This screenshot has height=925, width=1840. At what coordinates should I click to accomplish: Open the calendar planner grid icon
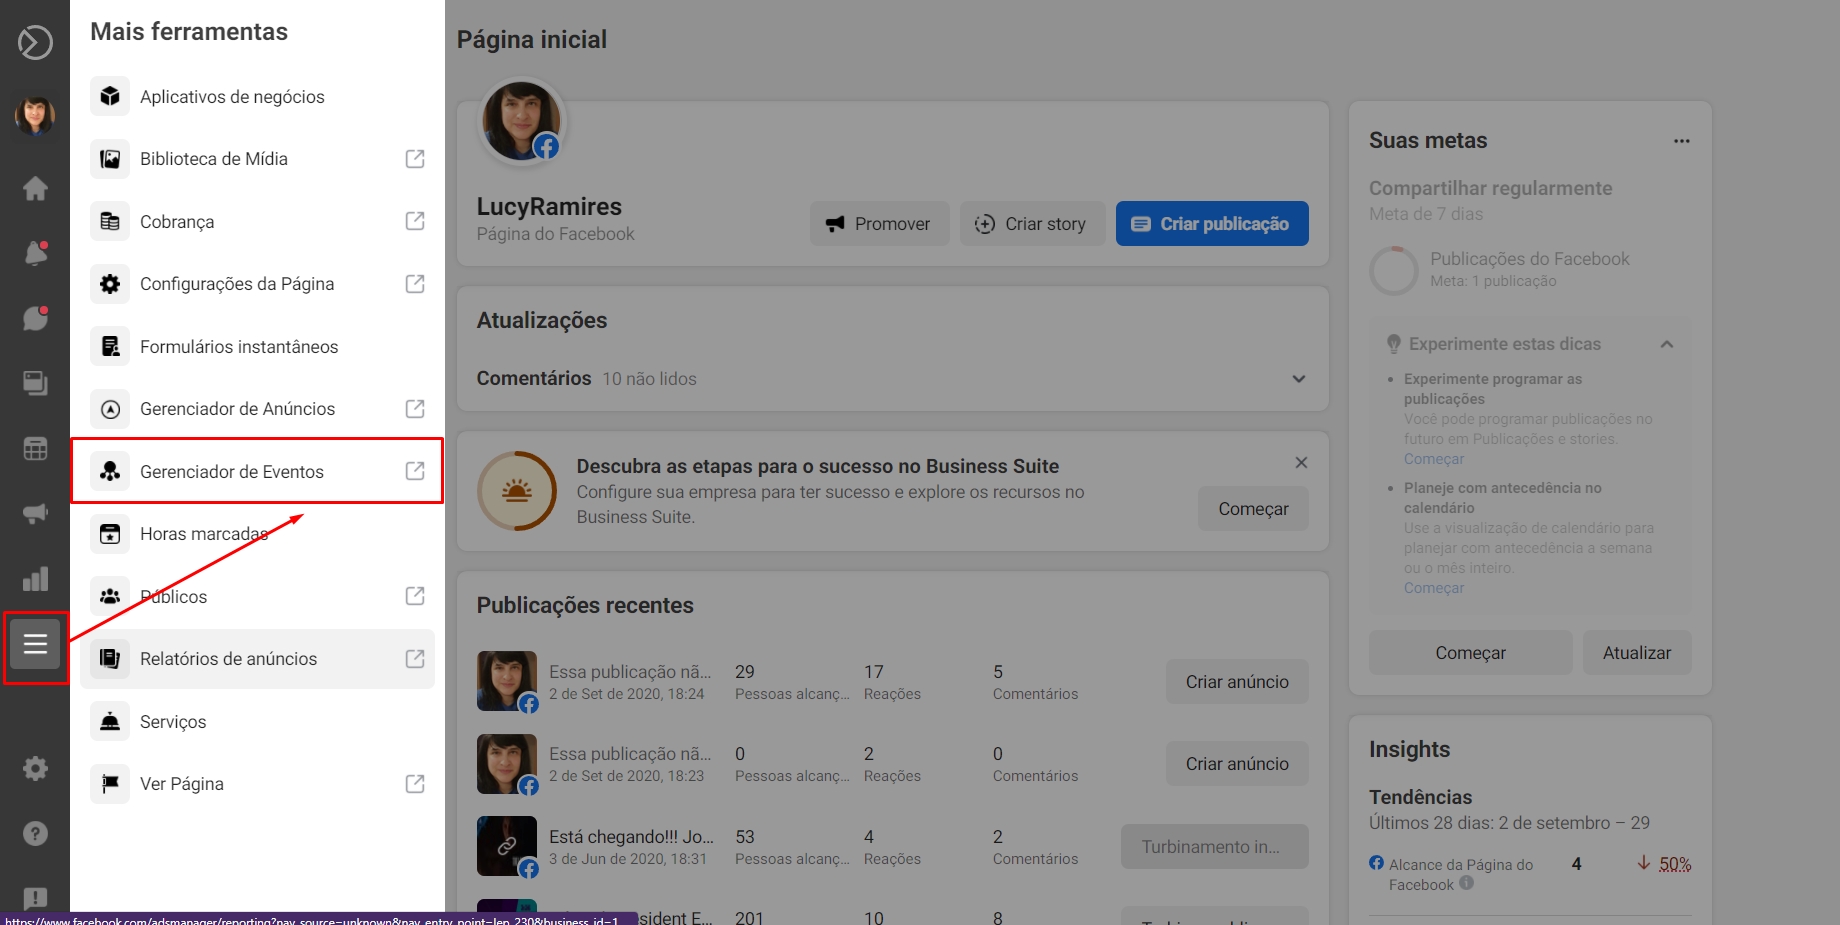(x=35, y=449)
